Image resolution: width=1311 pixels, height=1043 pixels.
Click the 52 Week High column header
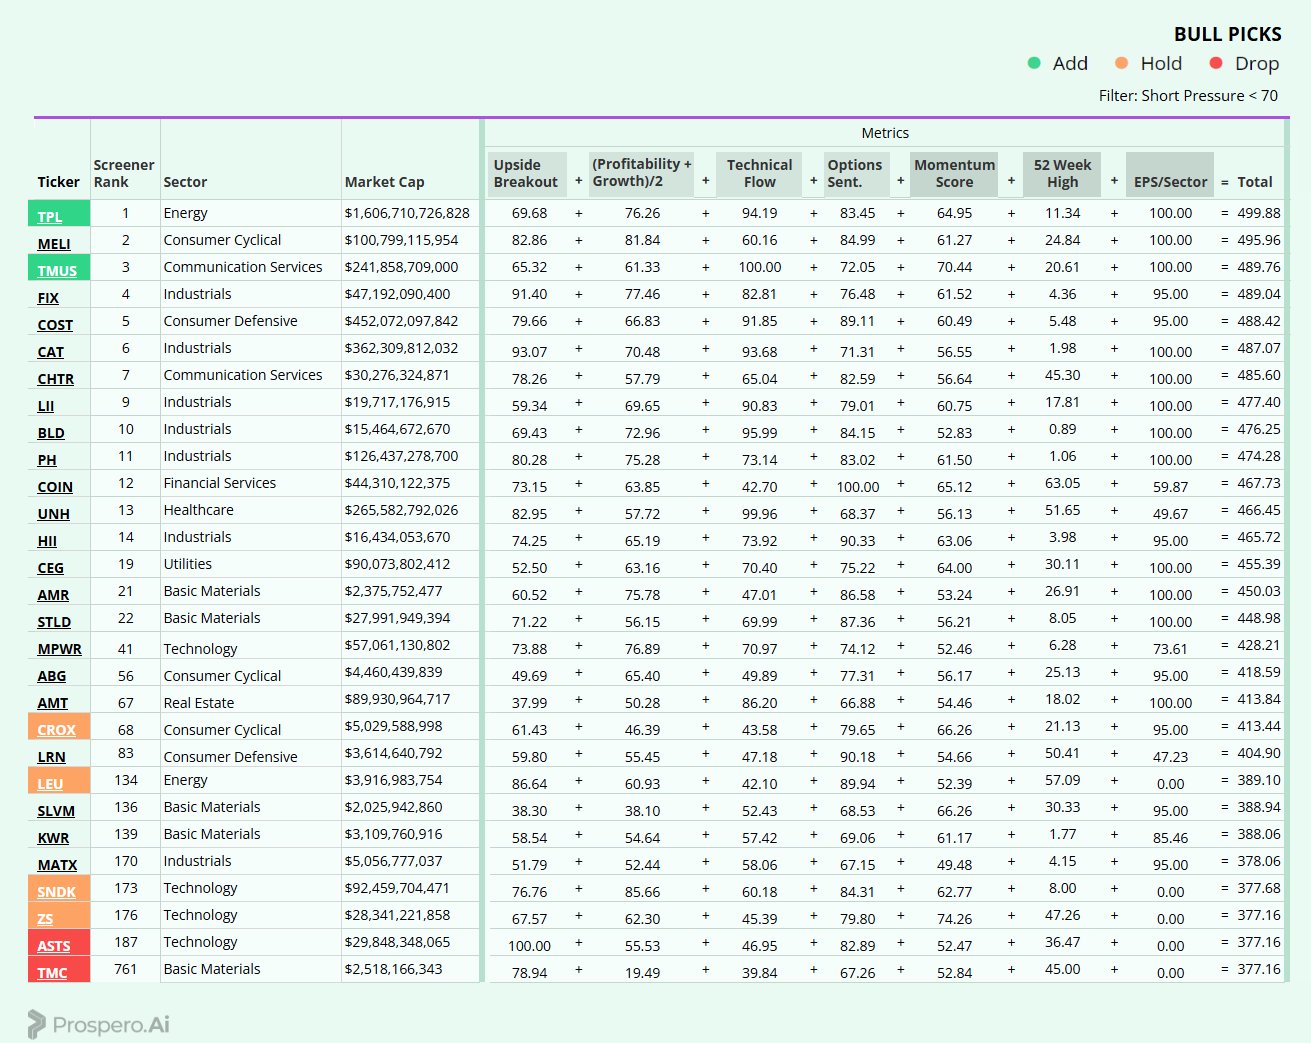coord(1062,174)
